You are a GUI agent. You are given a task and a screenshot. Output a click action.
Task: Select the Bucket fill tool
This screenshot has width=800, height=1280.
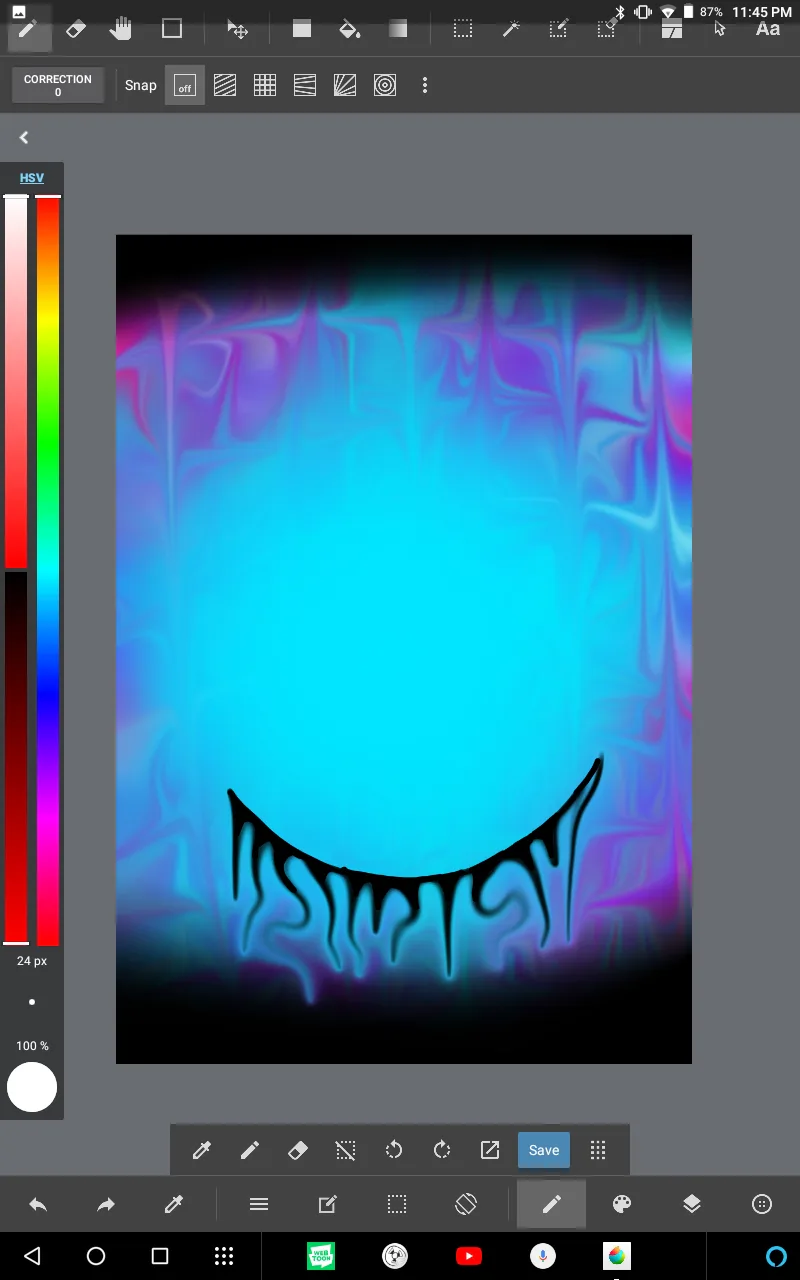pyautogui.click(x=349, y=29)
